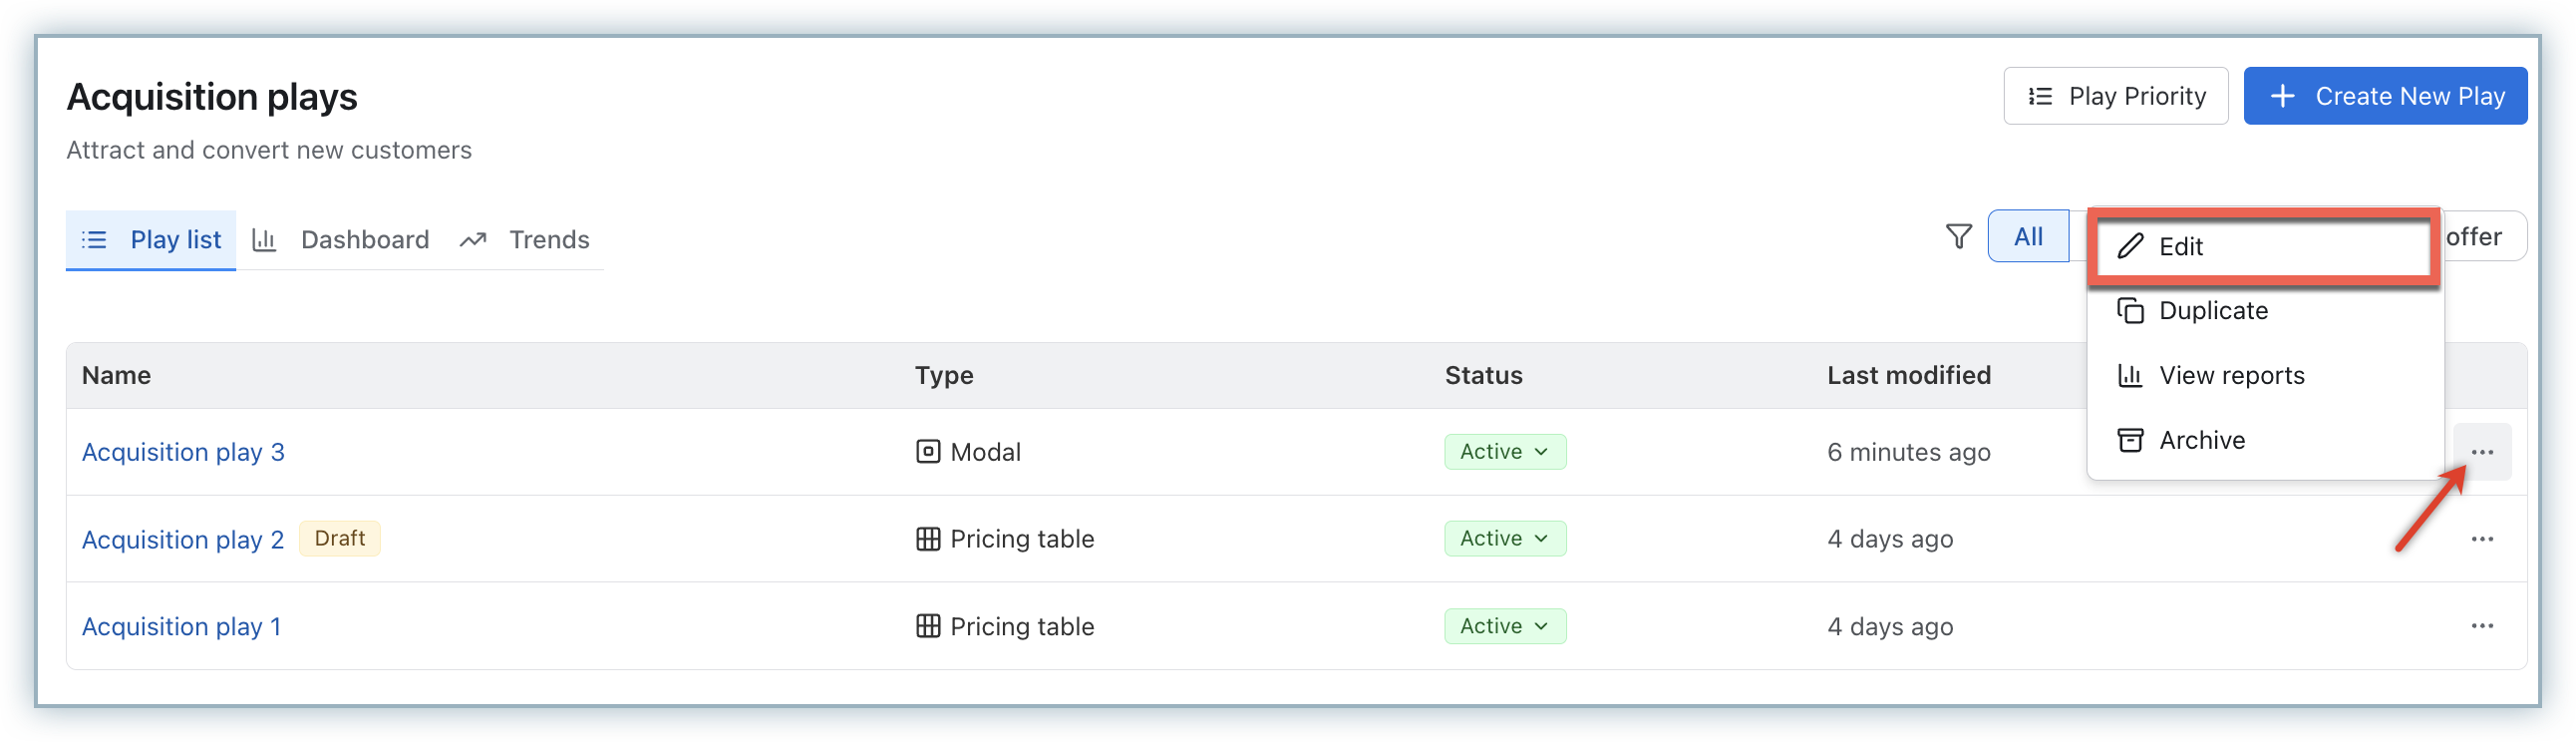Viewport: 2576px width, 742px height.
Task: Archive the play from context menu
Action: click(x=2200, y=440)
